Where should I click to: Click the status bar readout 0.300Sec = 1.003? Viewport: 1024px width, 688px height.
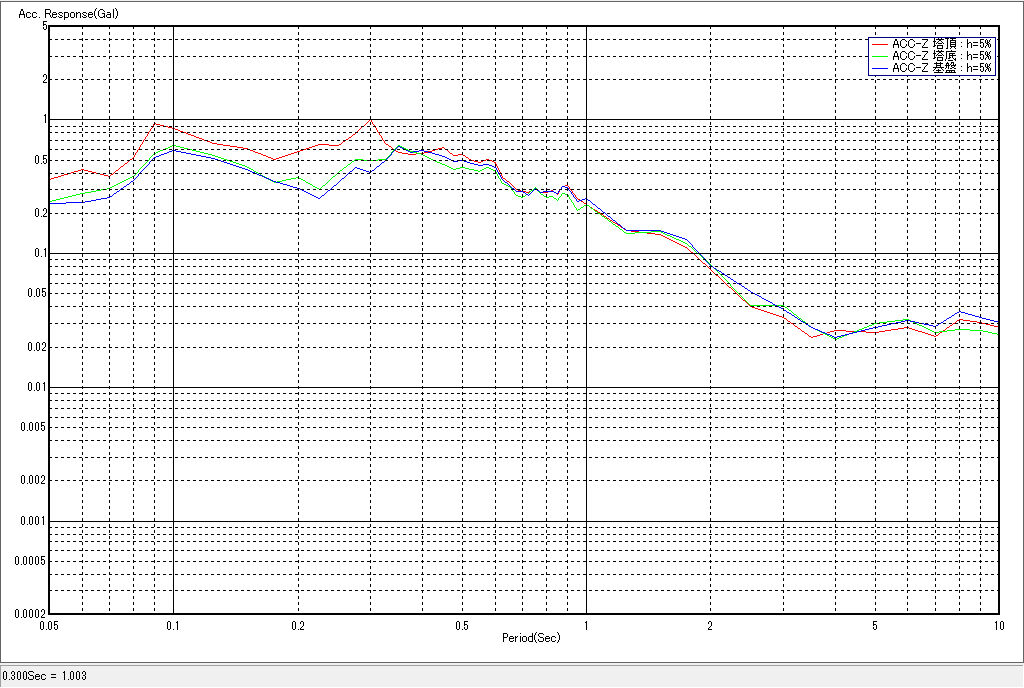(45, 676)
